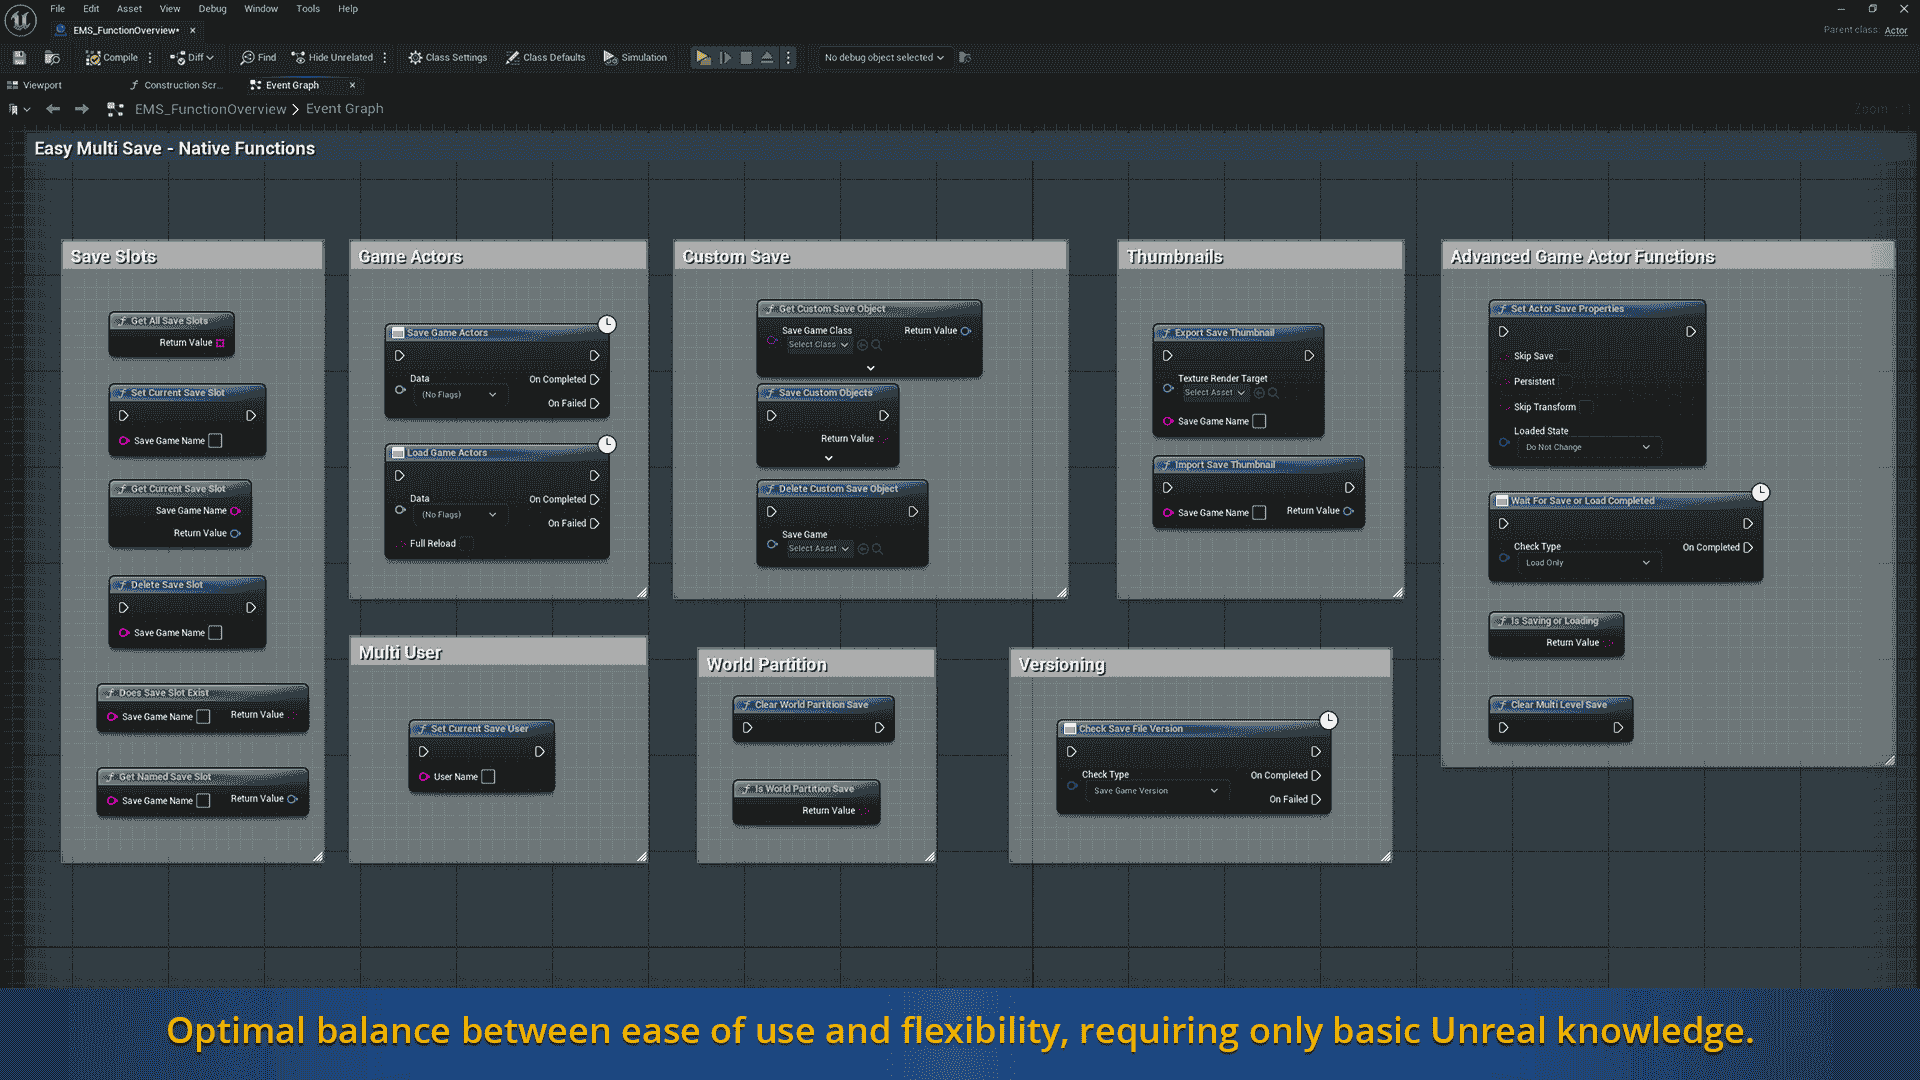Tick User Name box on Set Current Save User
The image size is (1920, 1080).
click(488, 777)
